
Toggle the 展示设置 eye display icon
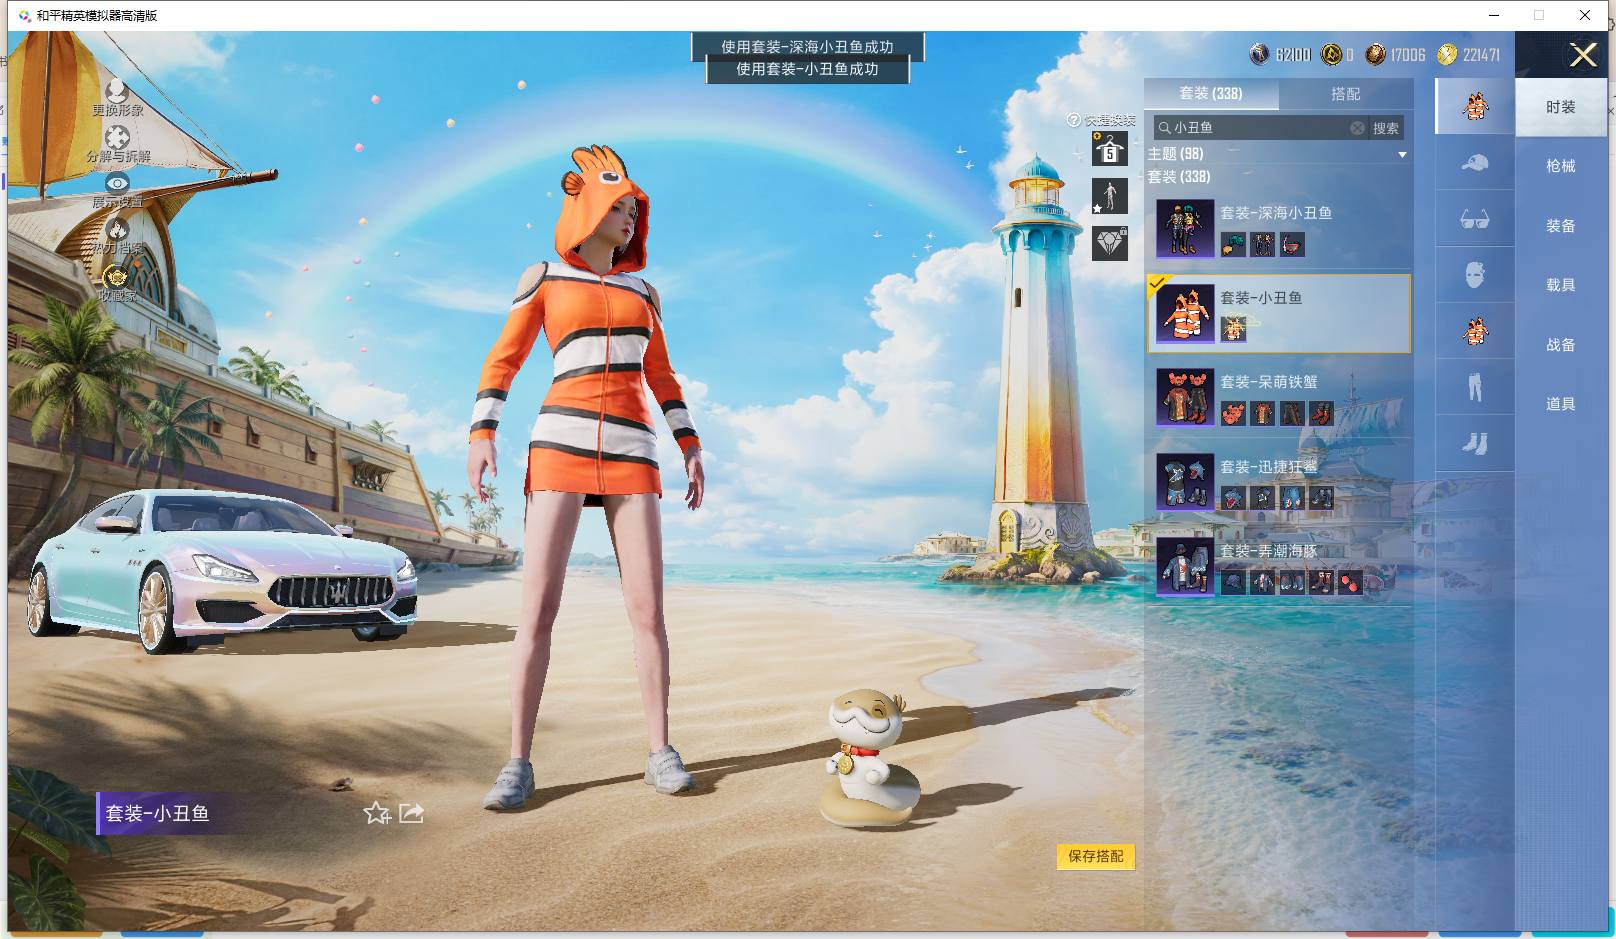coord(117,183)
